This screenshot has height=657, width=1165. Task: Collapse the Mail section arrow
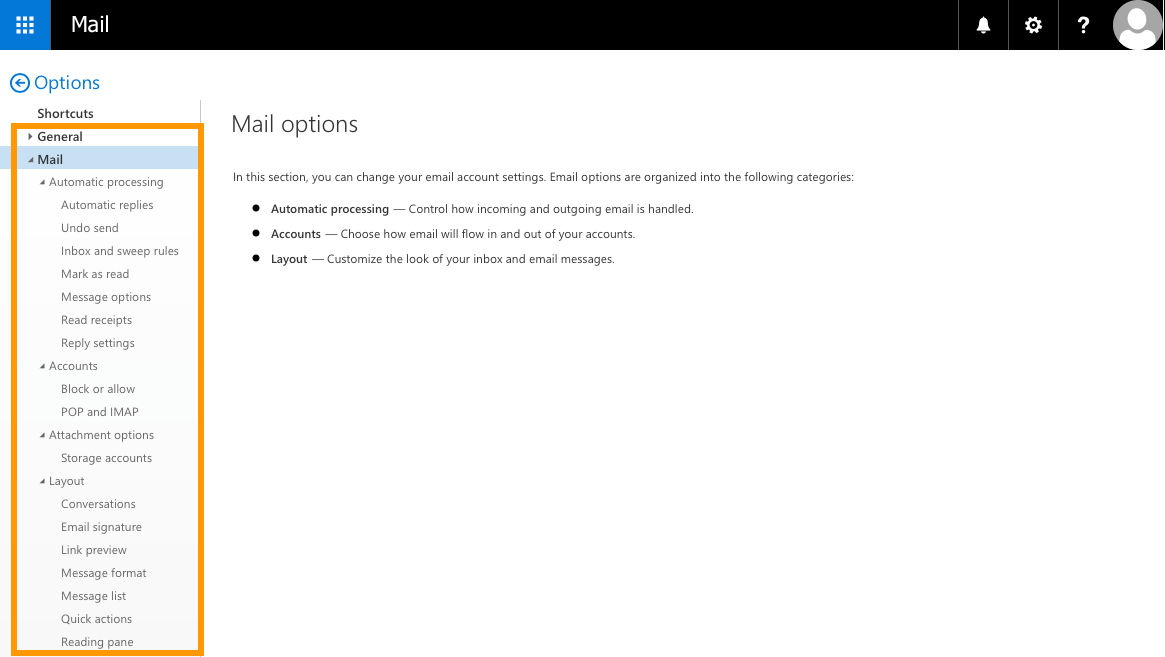pyautogui.click(x=31, y=160)
